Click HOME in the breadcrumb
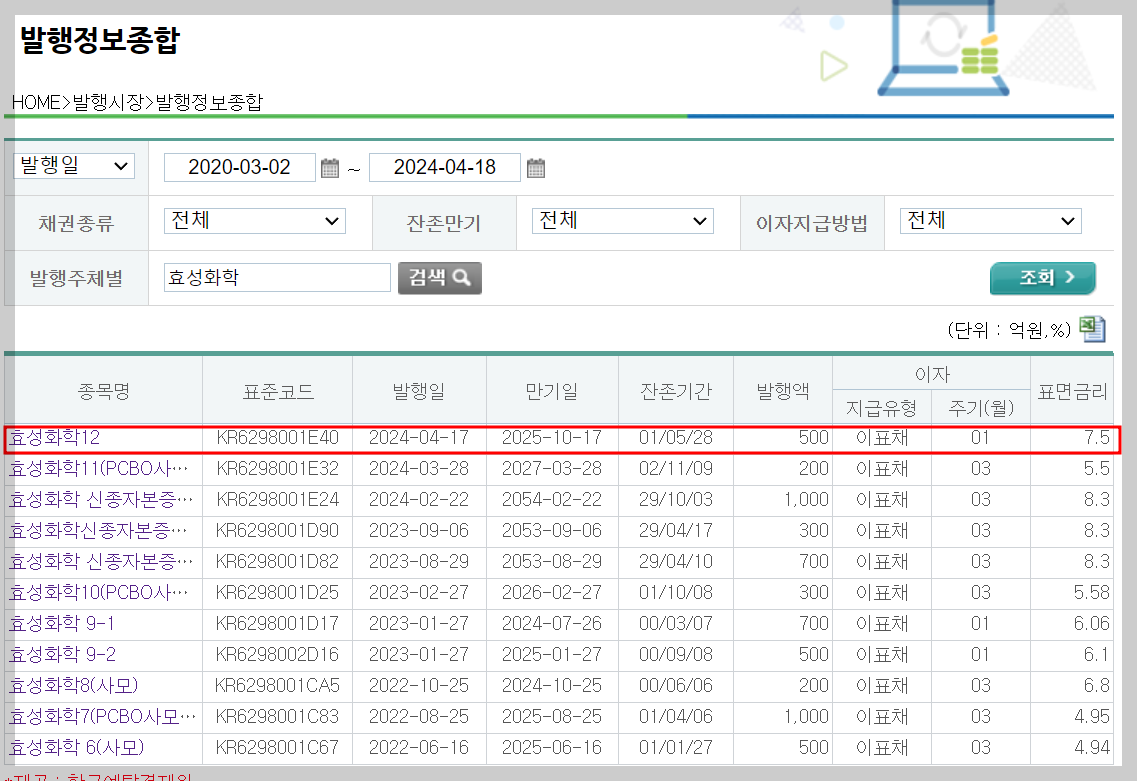The width and height of the screenshot is (1137, 781). pyautogui.click(x=36, y=103)
